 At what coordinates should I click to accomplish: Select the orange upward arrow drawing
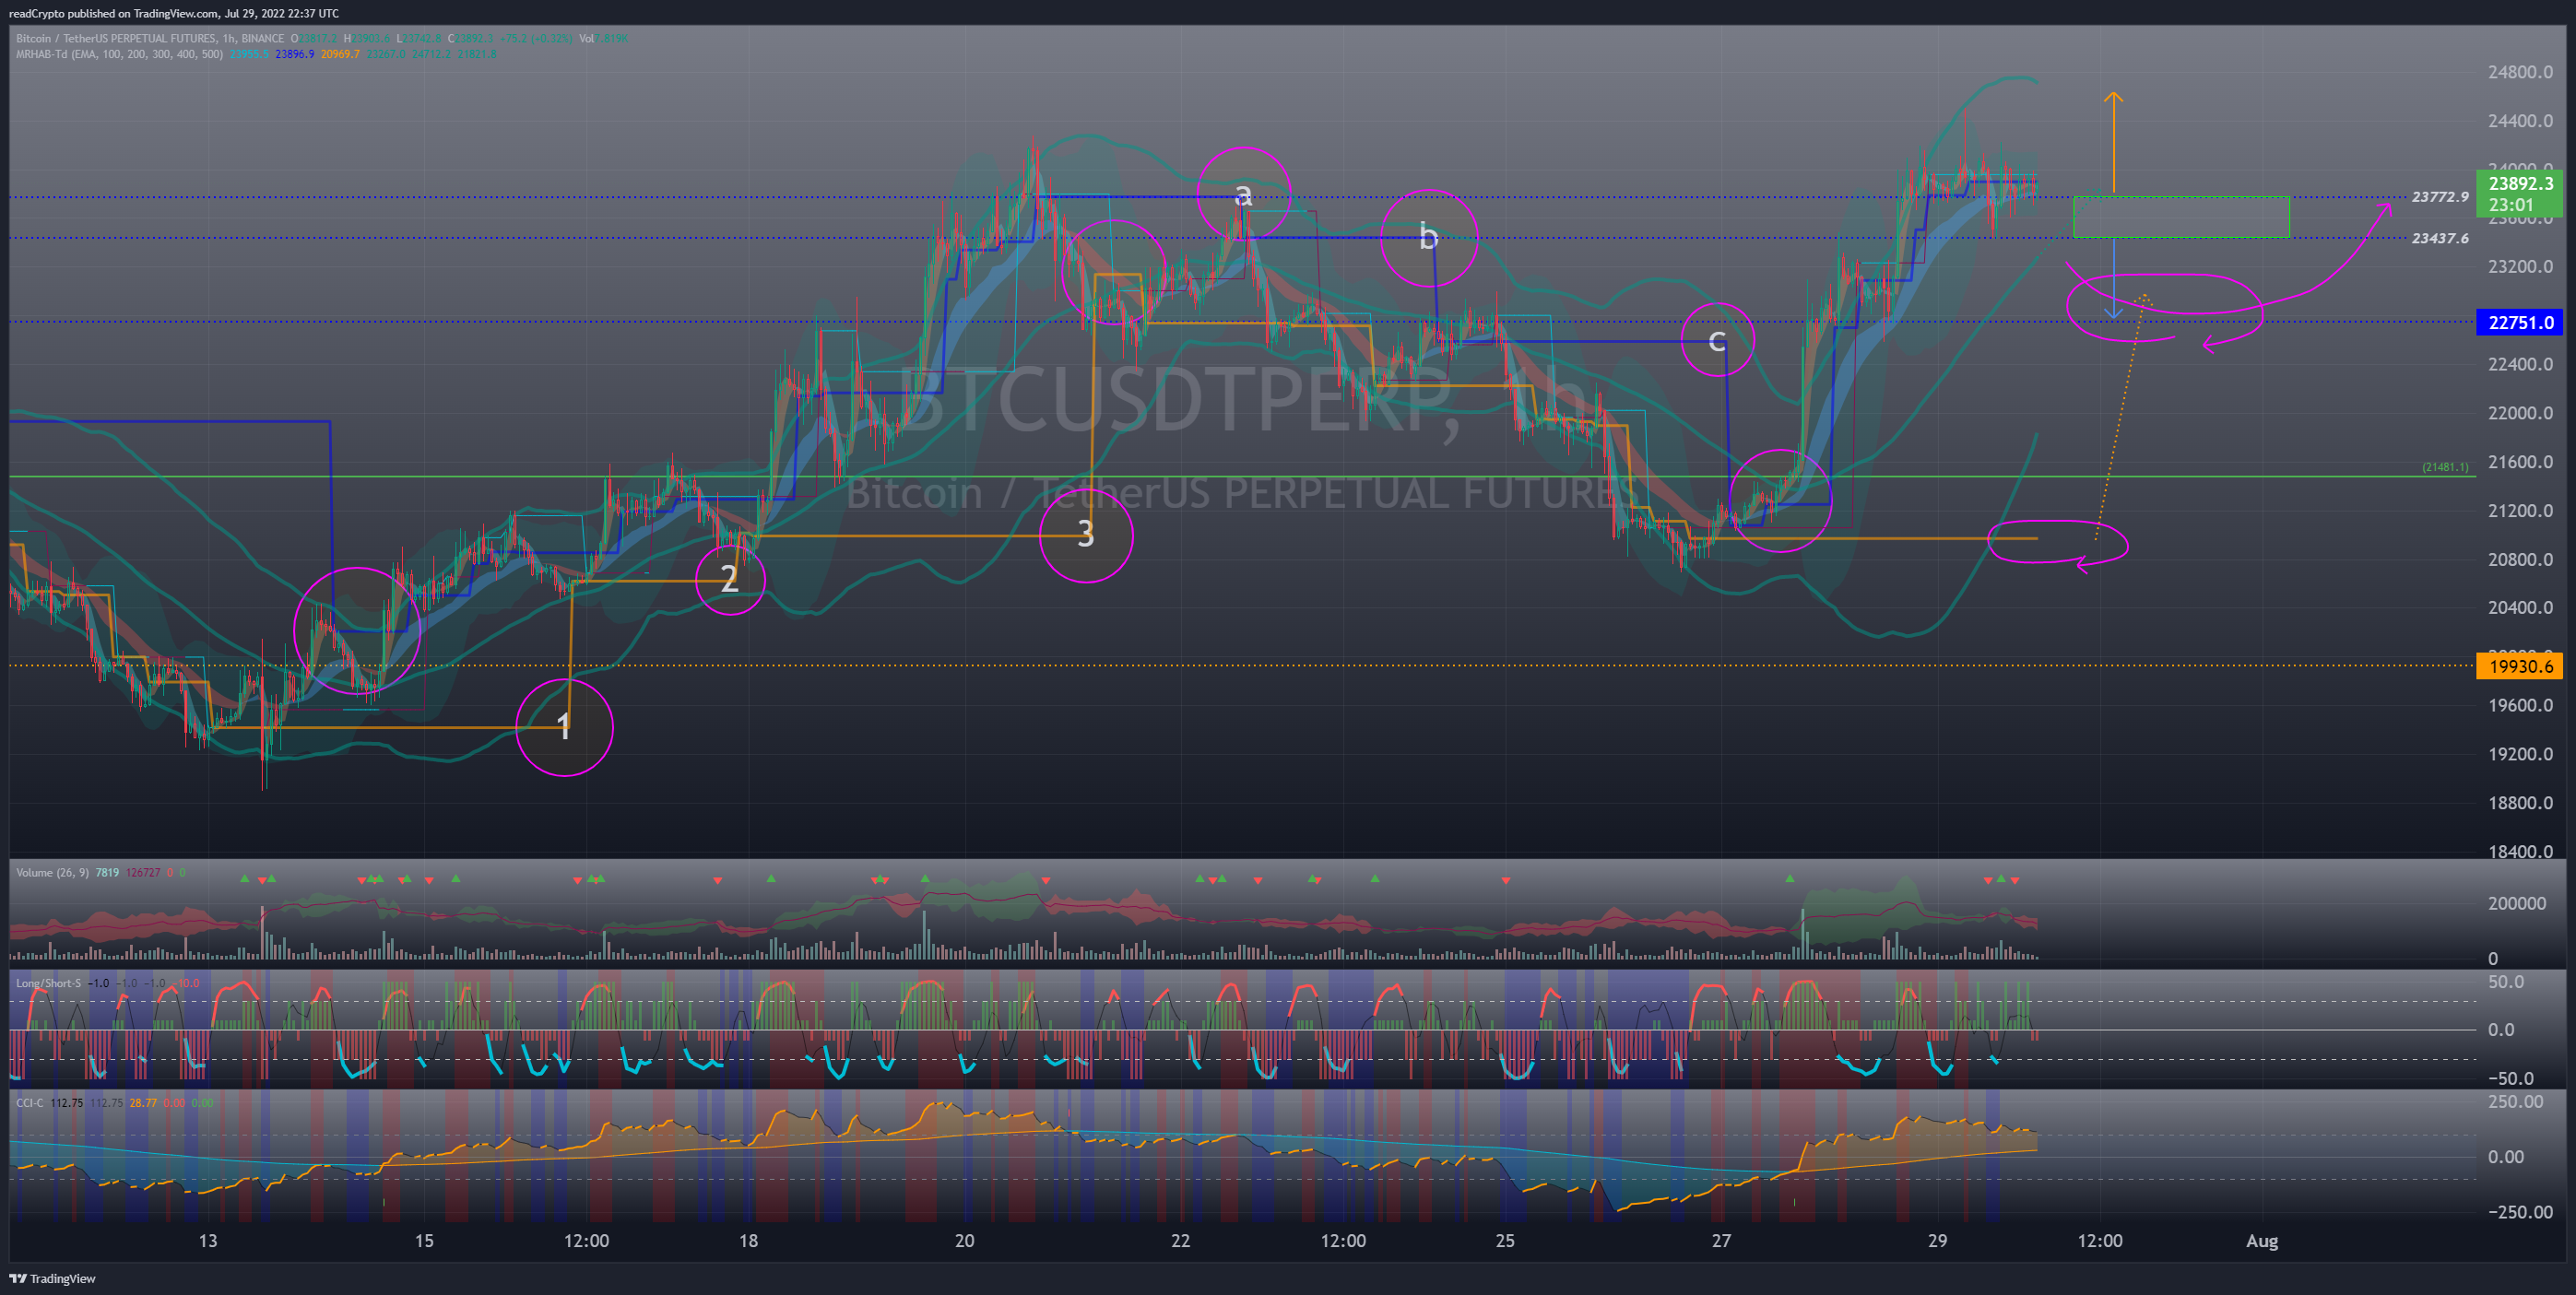click(2113, 142)
